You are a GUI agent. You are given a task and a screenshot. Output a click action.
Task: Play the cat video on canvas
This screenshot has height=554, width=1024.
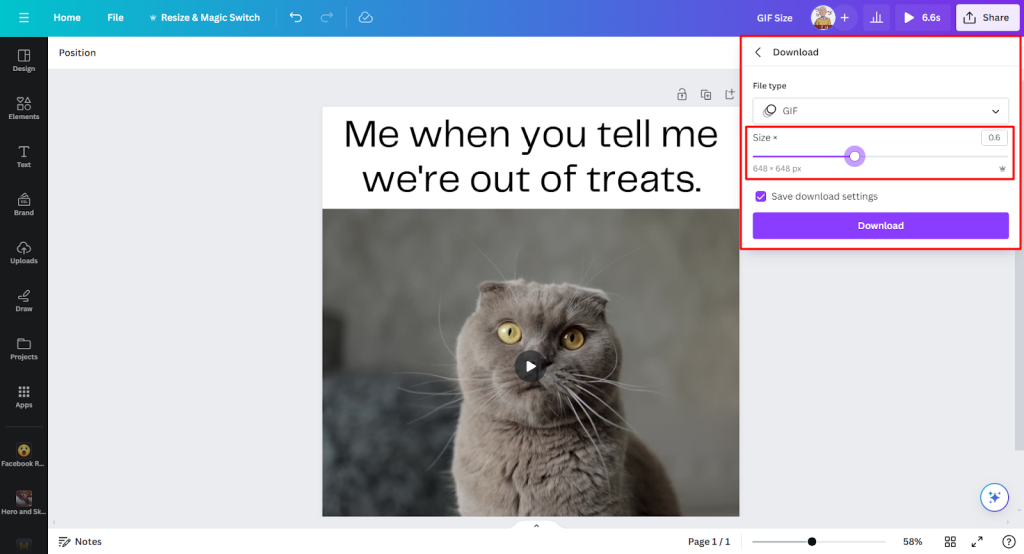pyautogui.click(x=530, y=367)
